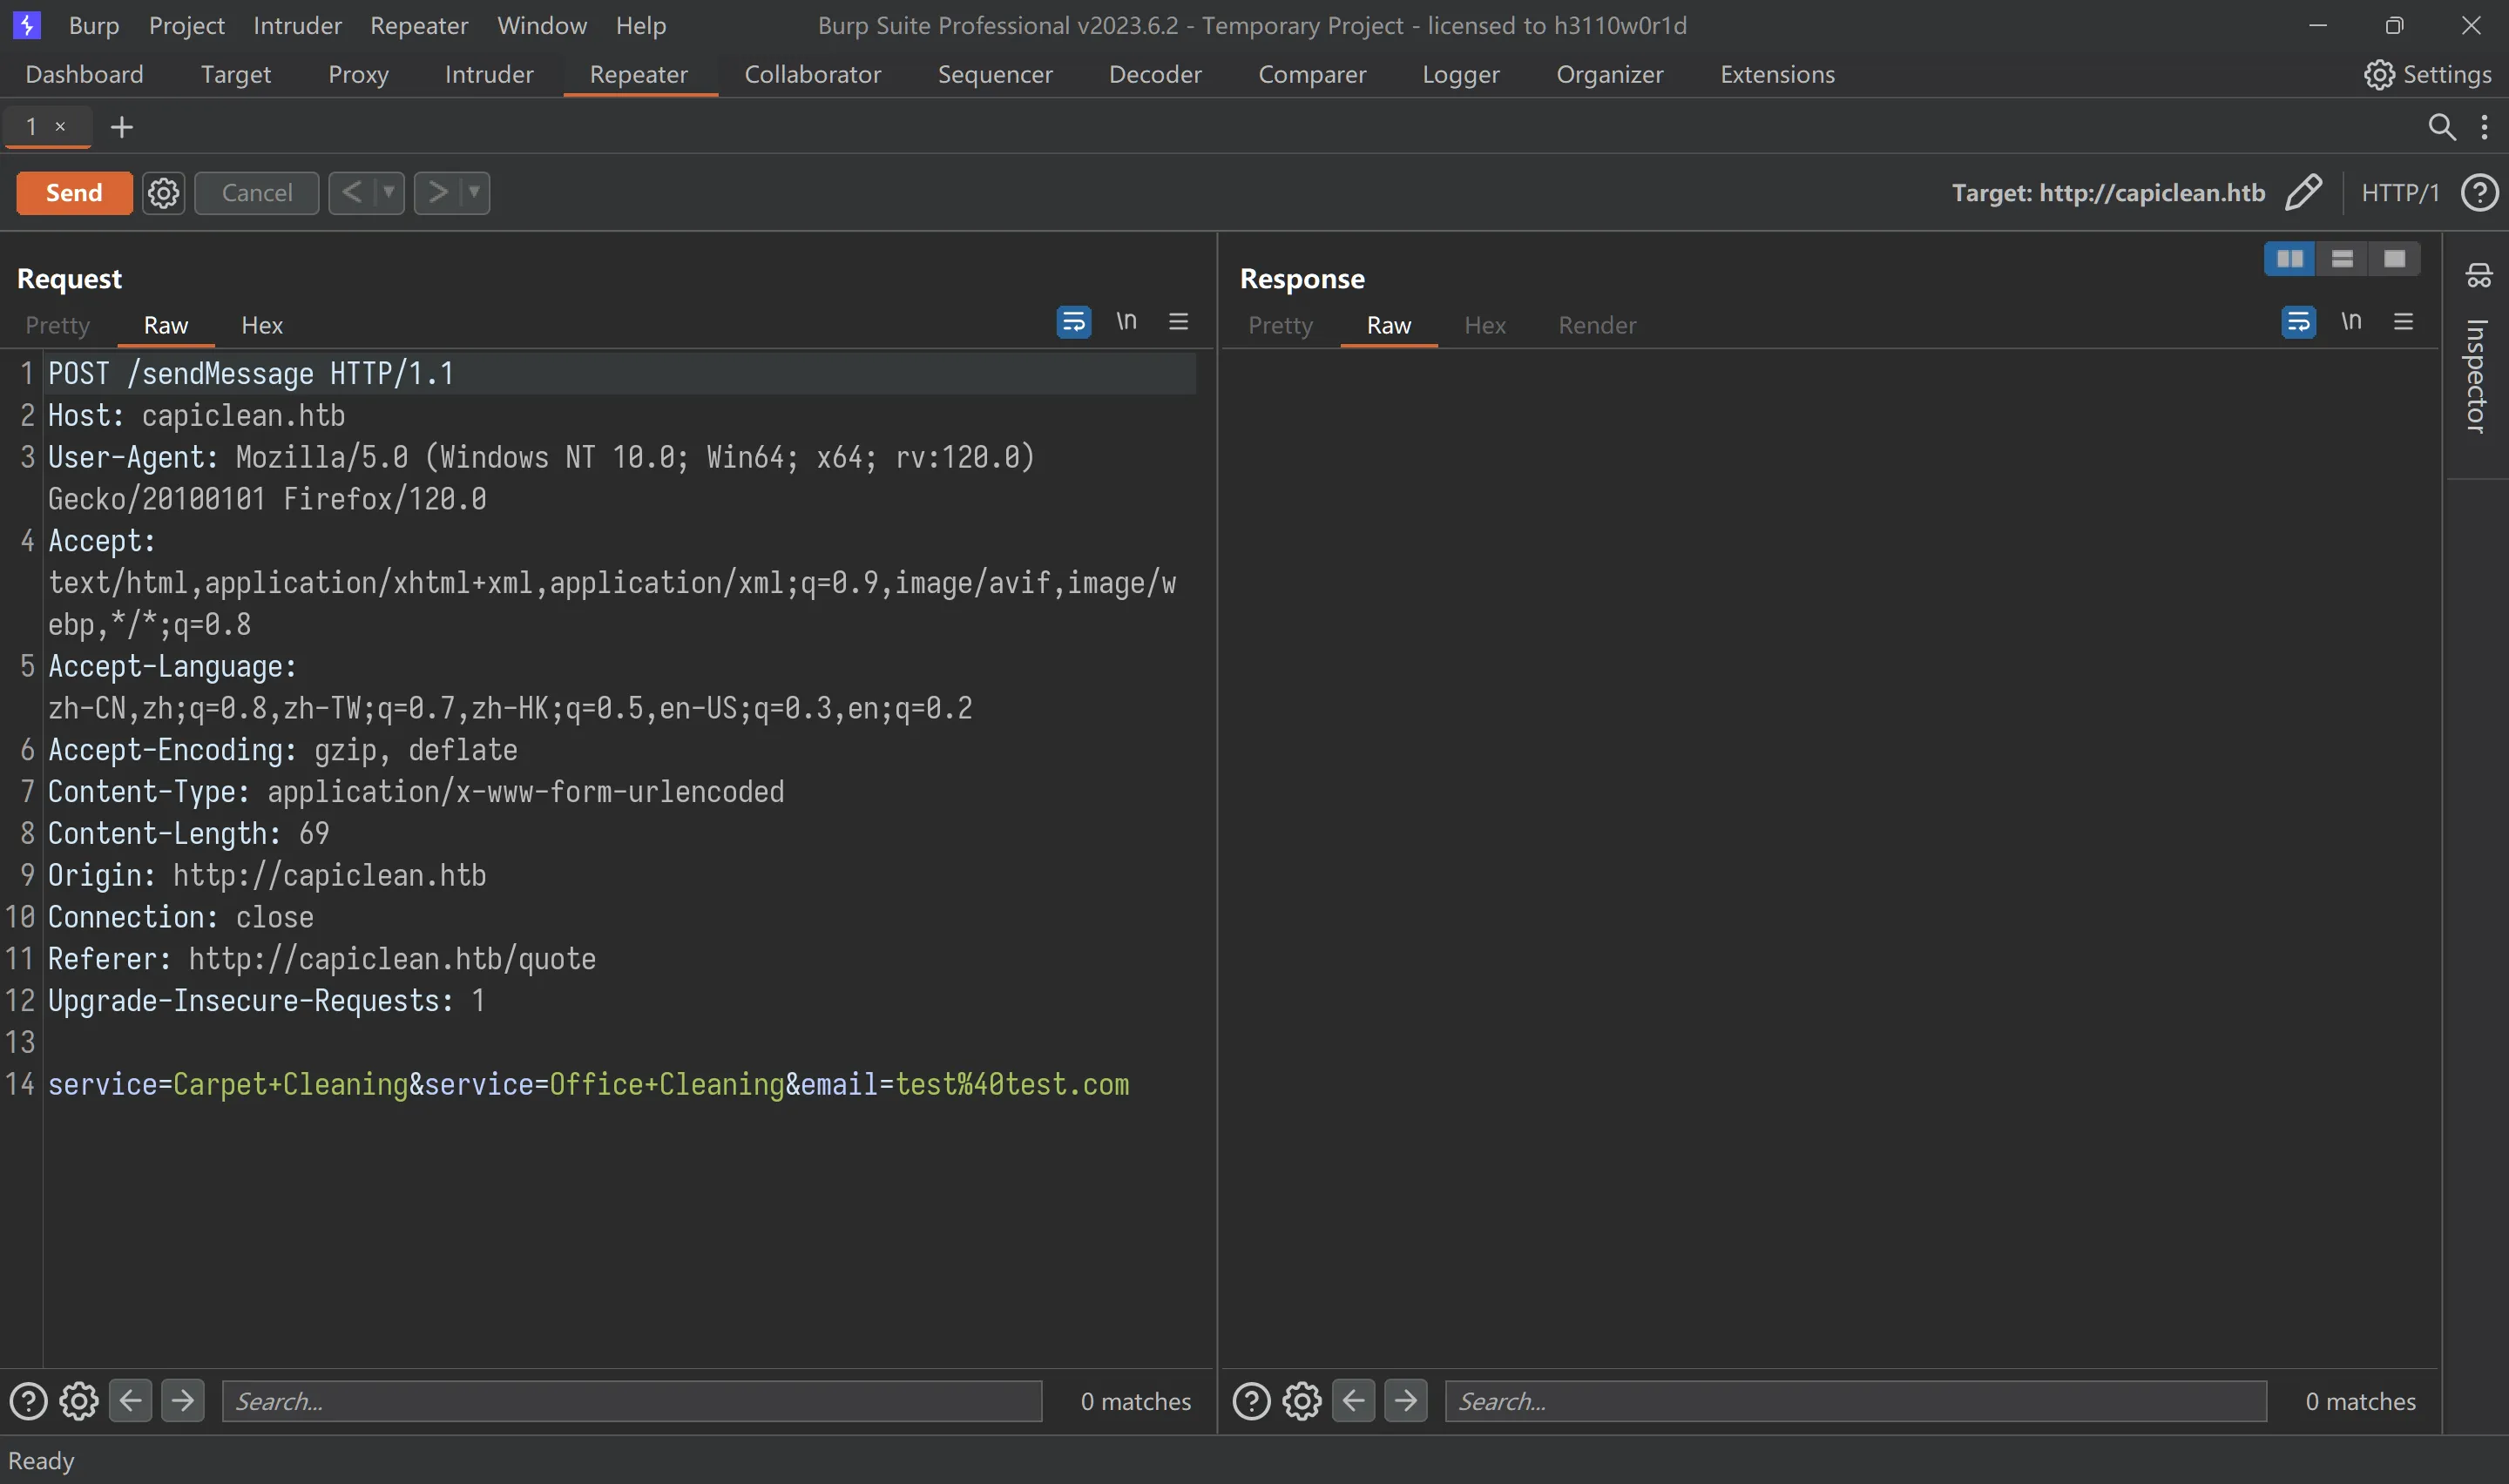Go back in Repeater request history

351,192
